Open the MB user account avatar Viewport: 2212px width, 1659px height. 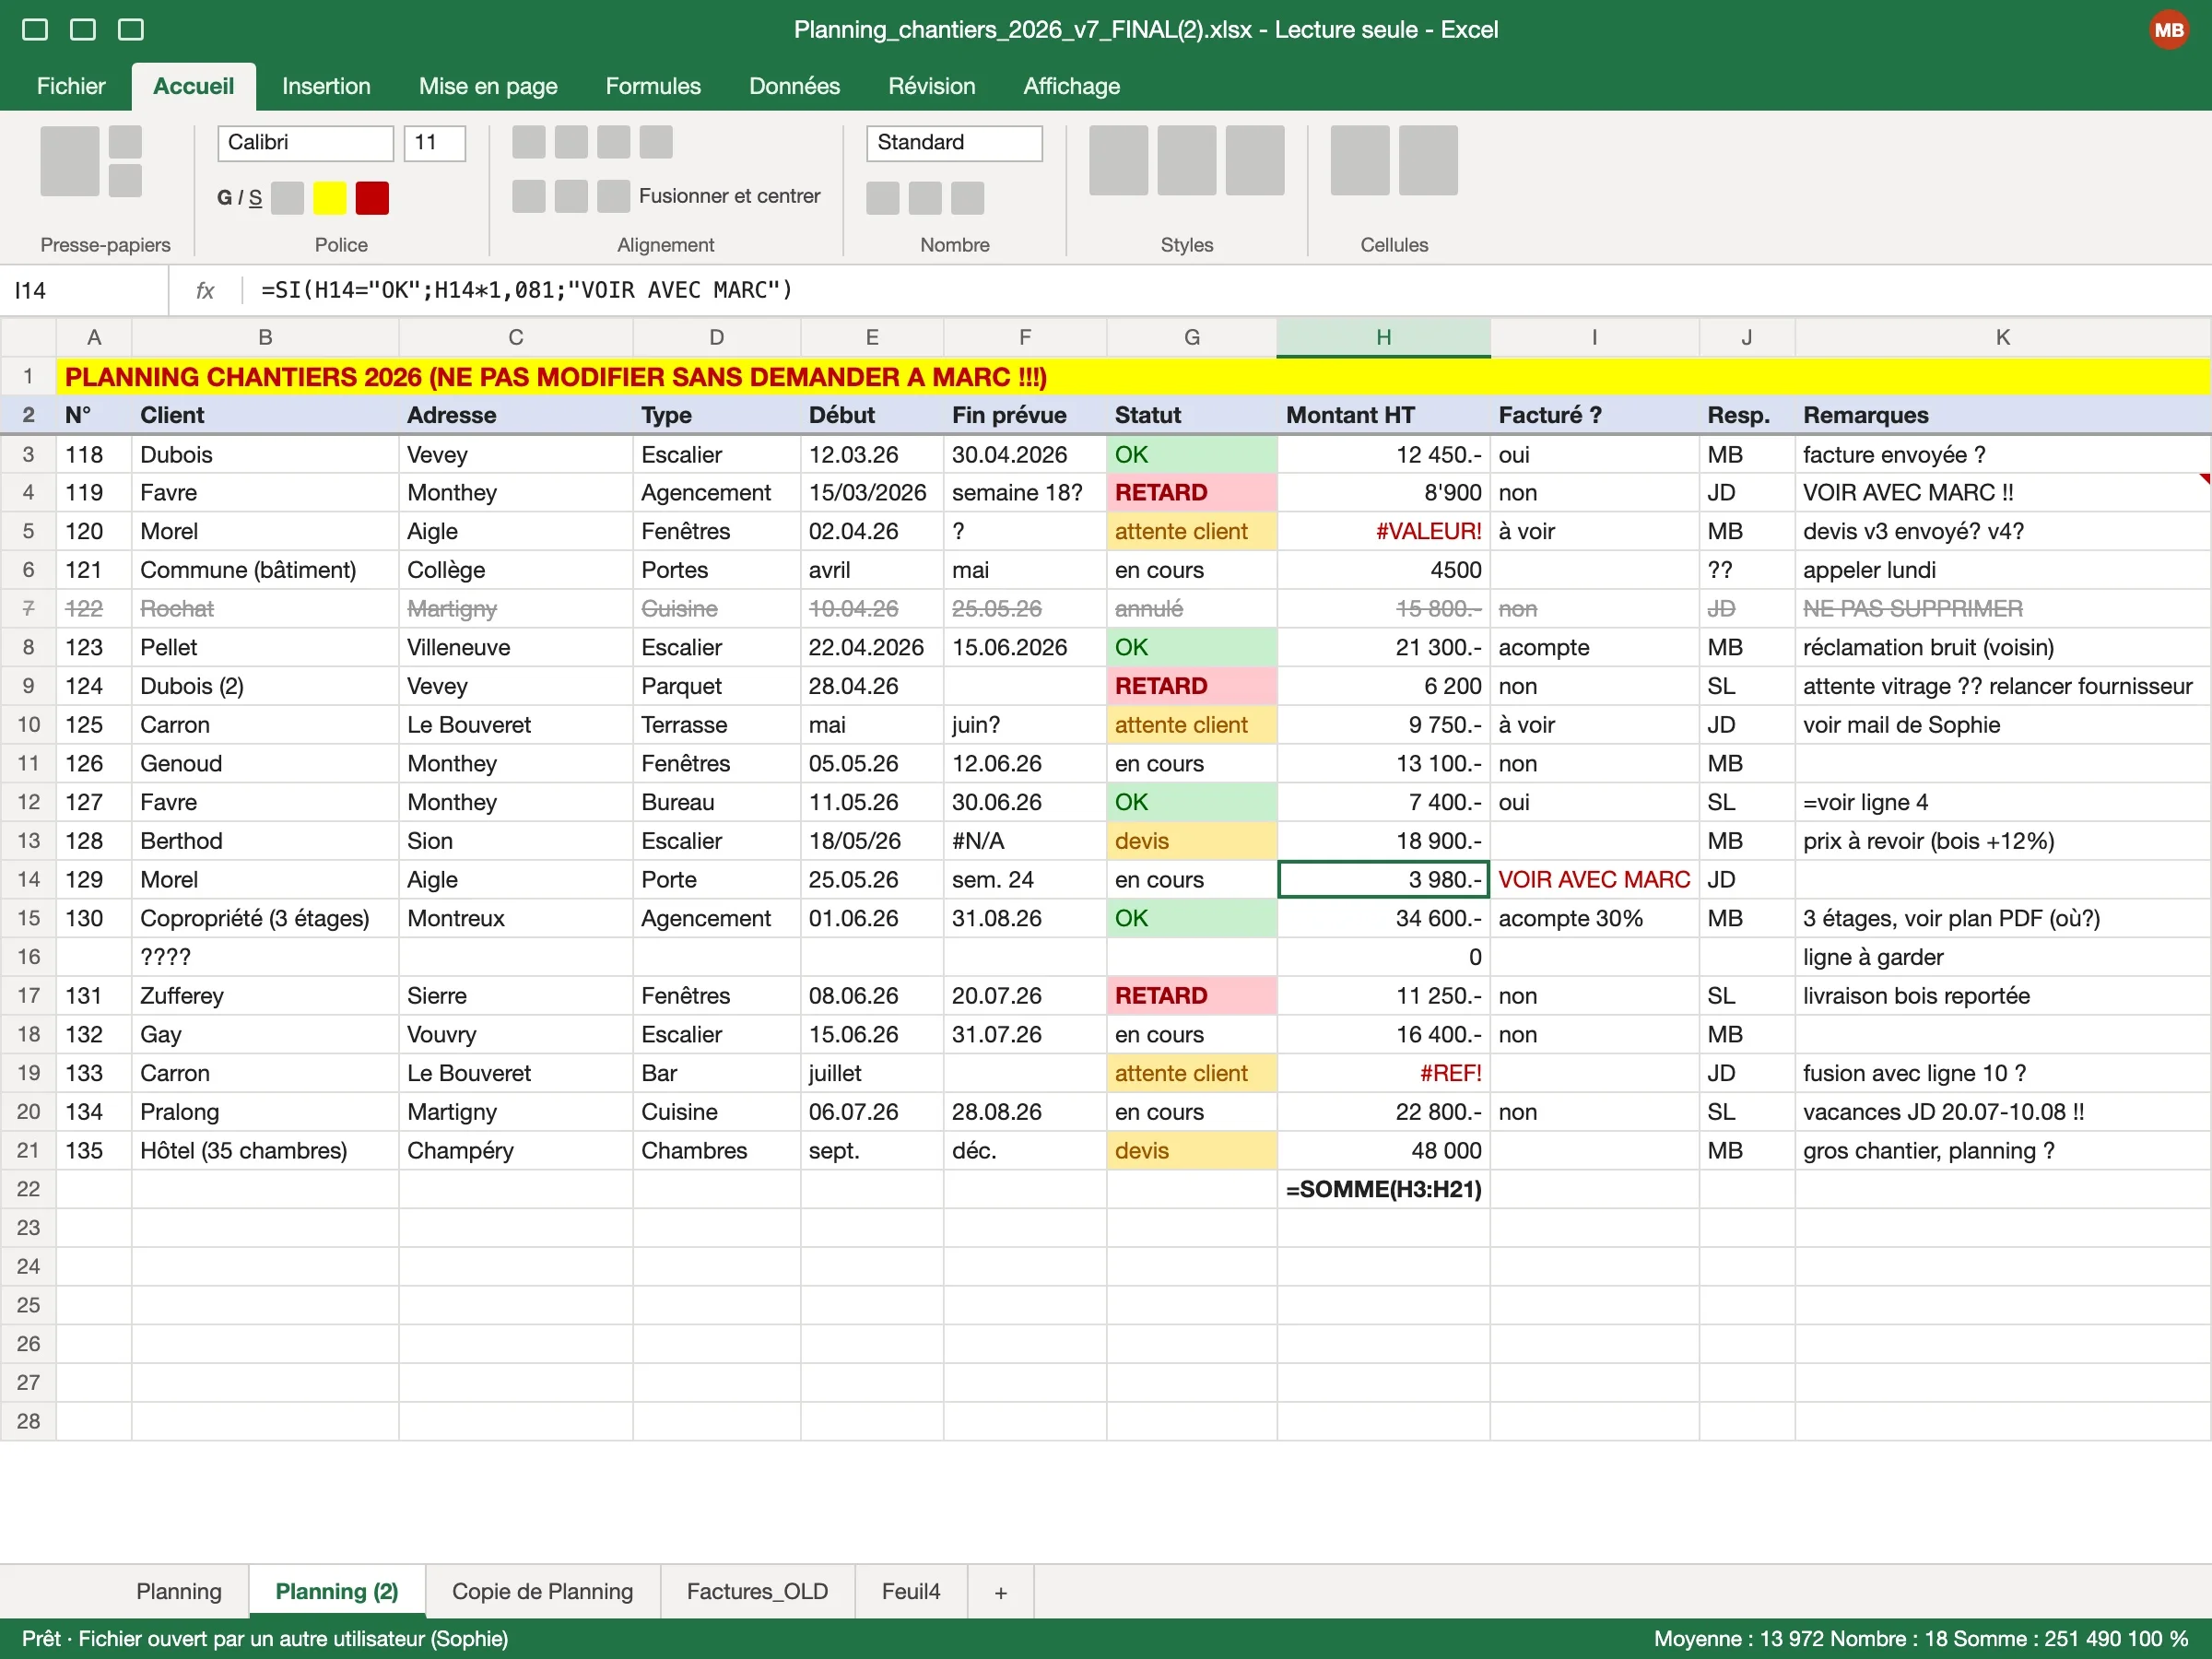(x=2168, y=30)
